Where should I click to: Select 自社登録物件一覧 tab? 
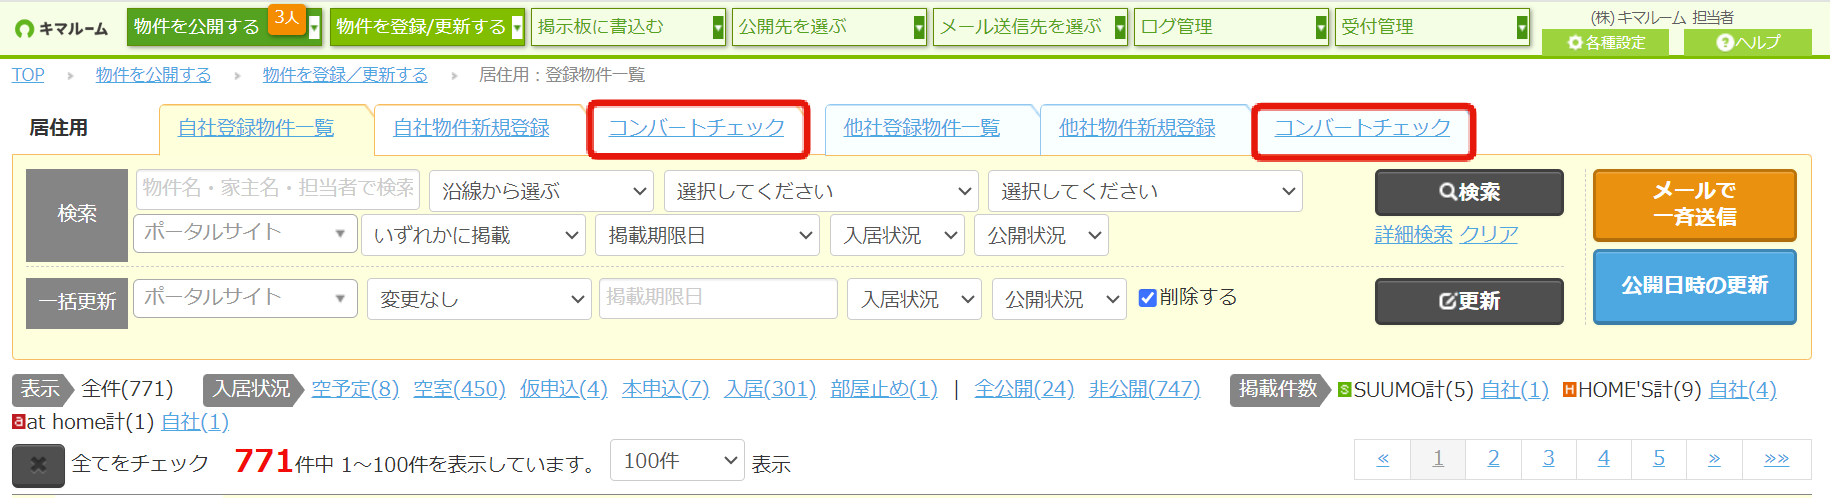pos(256,128)
